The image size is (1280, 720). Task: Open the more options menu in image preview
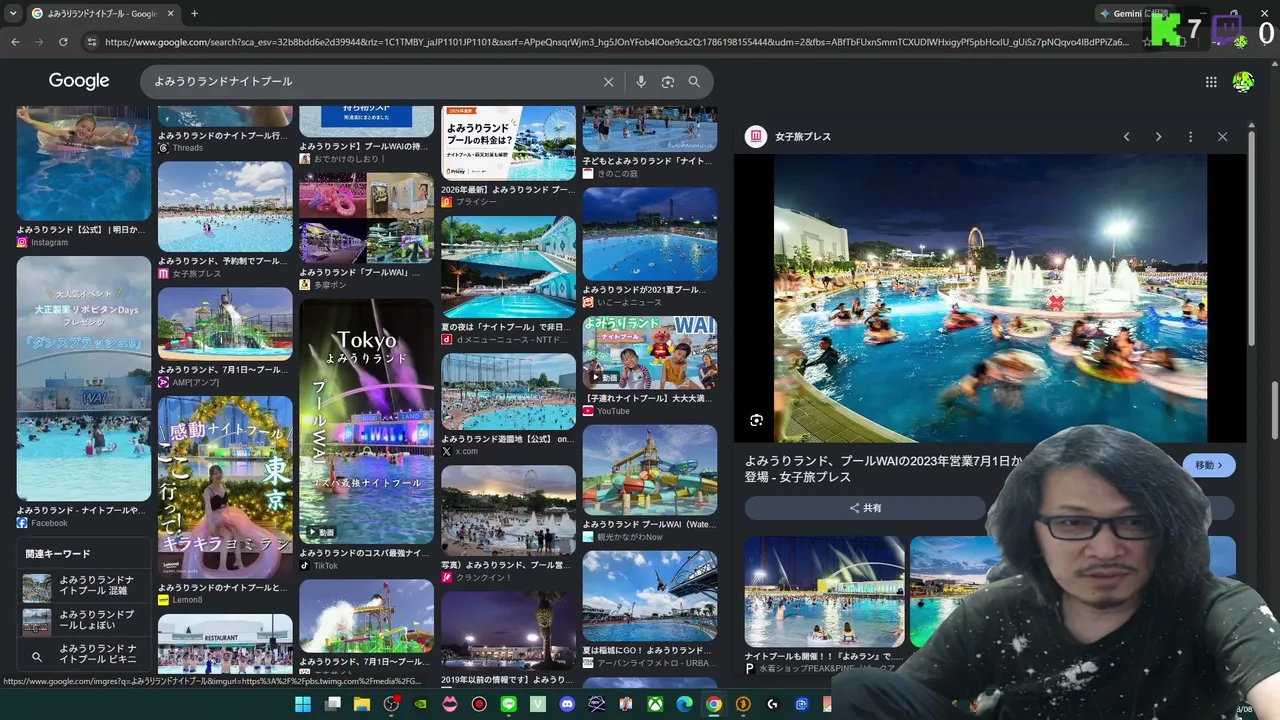click(x=1190, y=137)
